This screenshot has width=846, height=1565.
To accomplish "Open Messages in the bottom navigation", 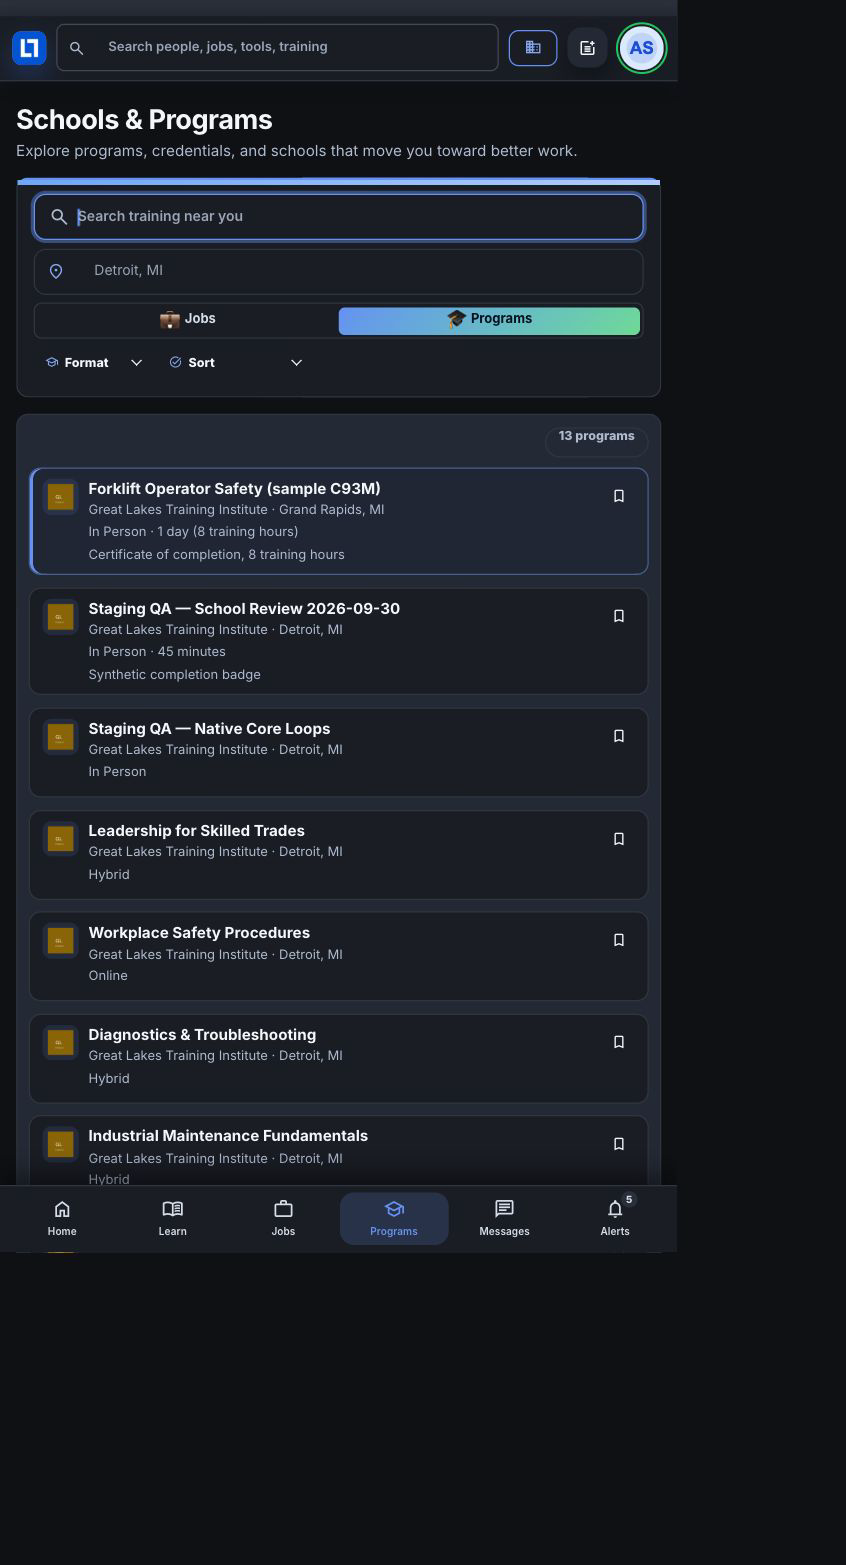I will coord(504,1218).
